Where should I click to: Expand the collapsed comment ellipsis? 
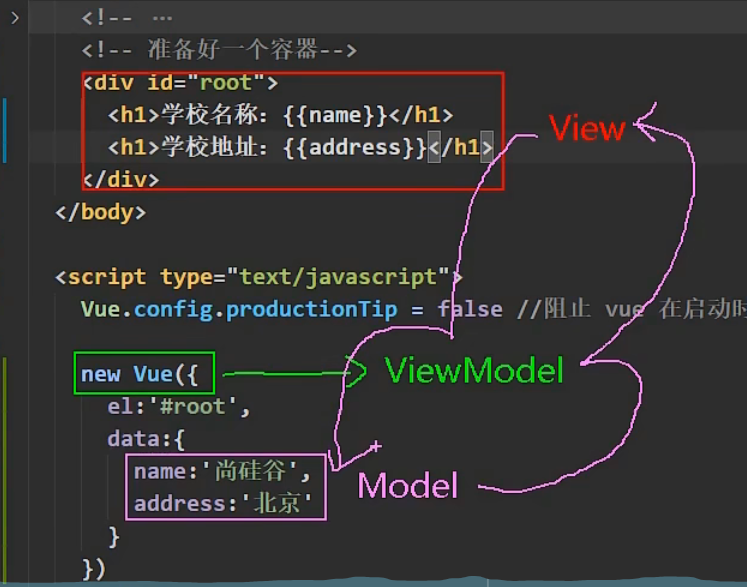point(162,18)
